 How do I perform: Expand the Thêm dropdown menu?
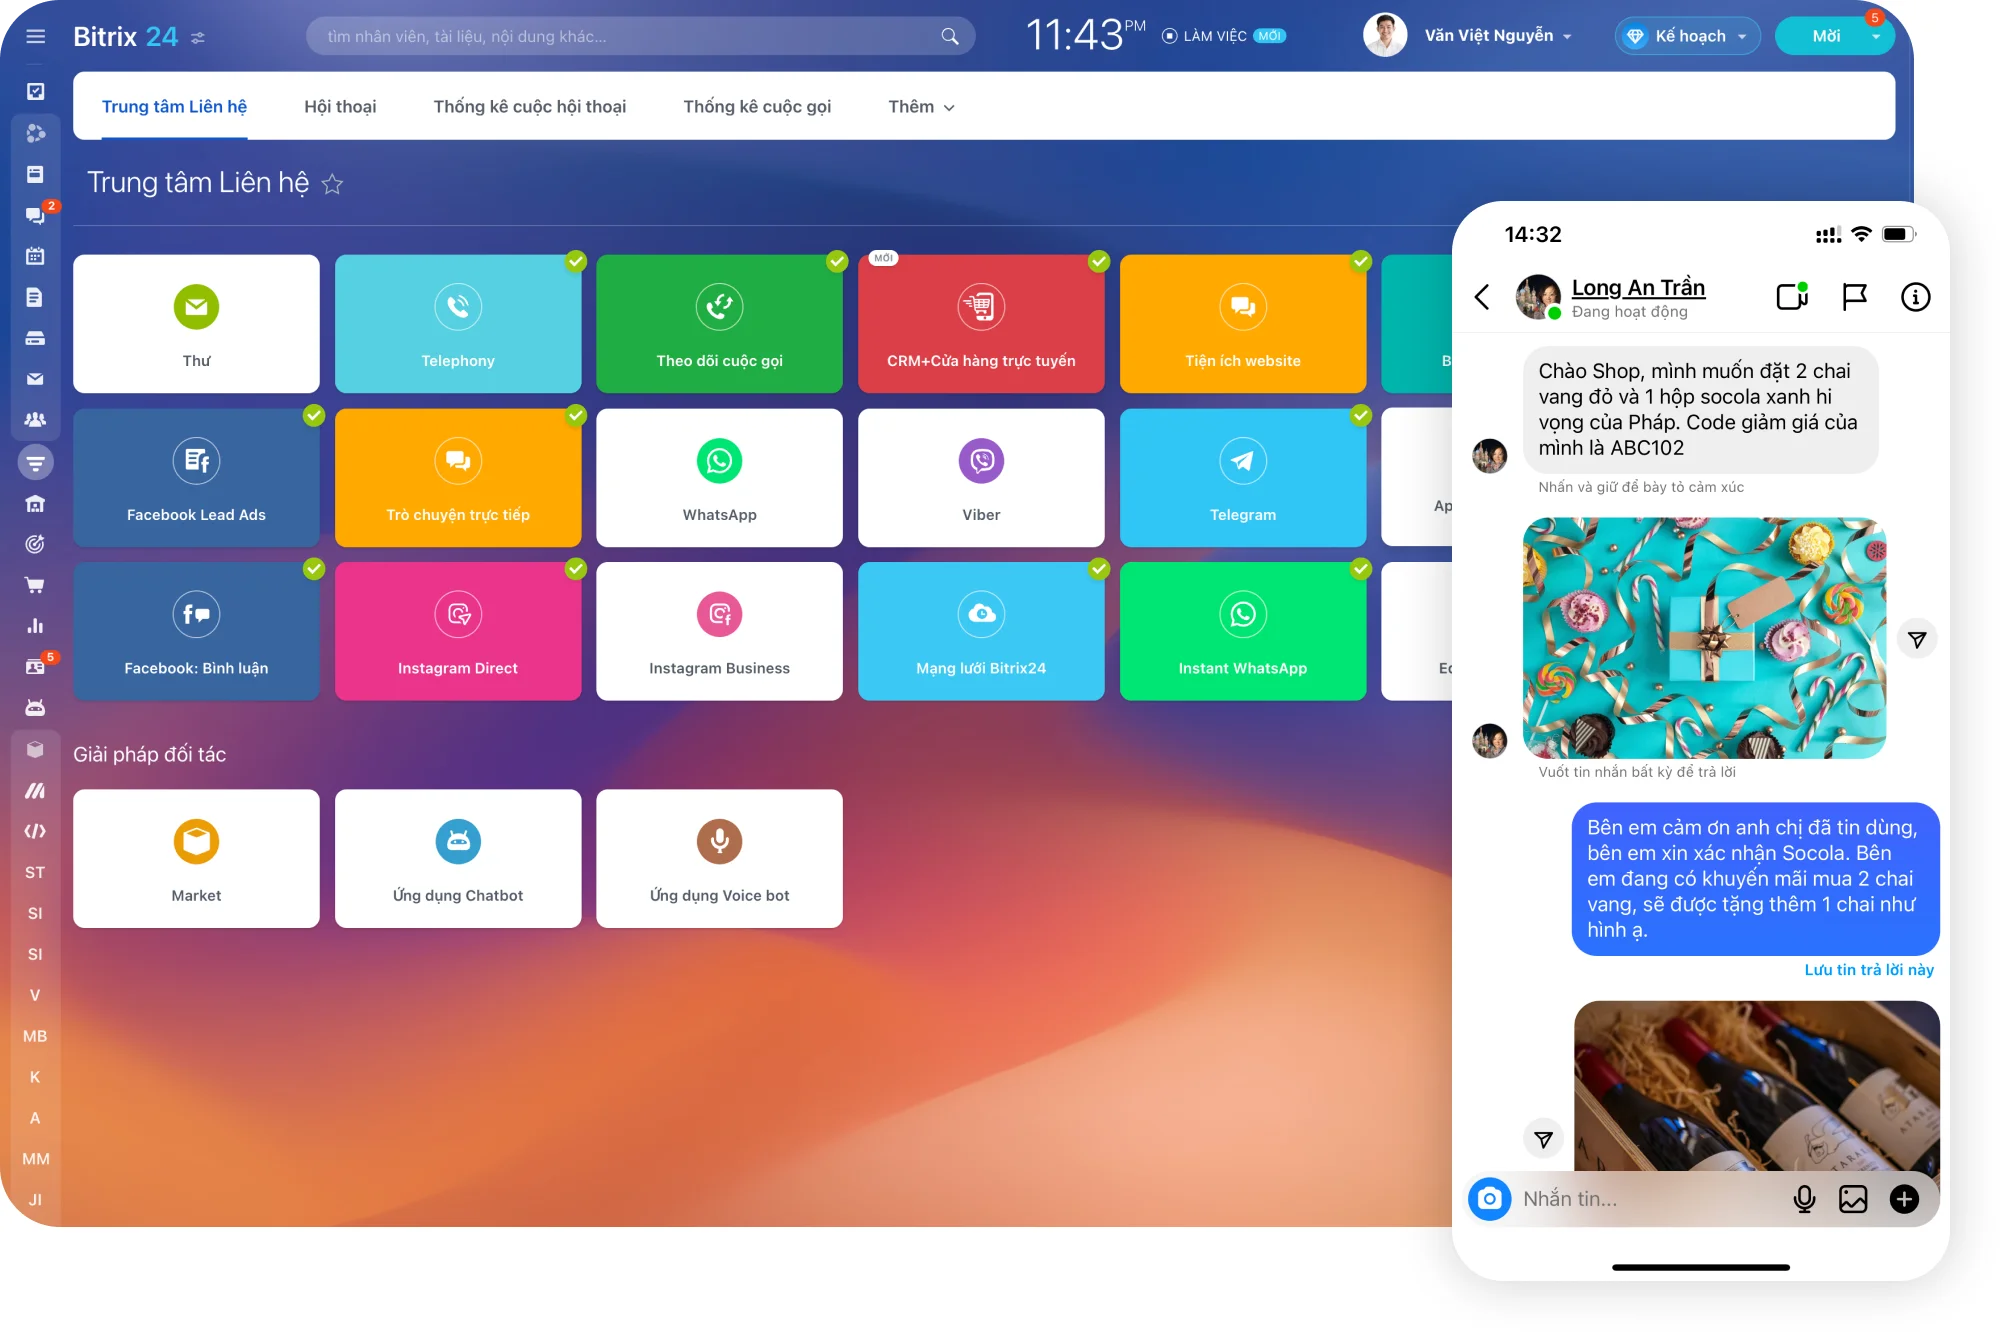coord(919,106)
